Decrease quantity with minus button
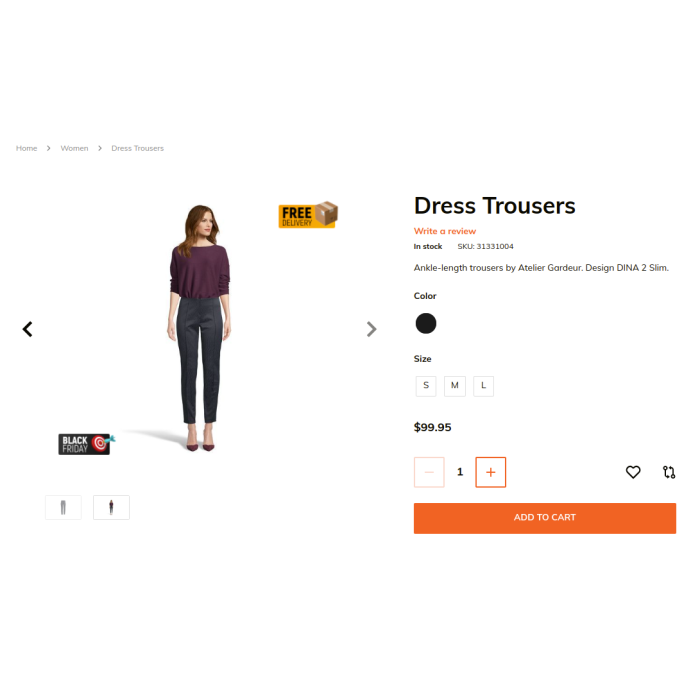 point(429,472)
